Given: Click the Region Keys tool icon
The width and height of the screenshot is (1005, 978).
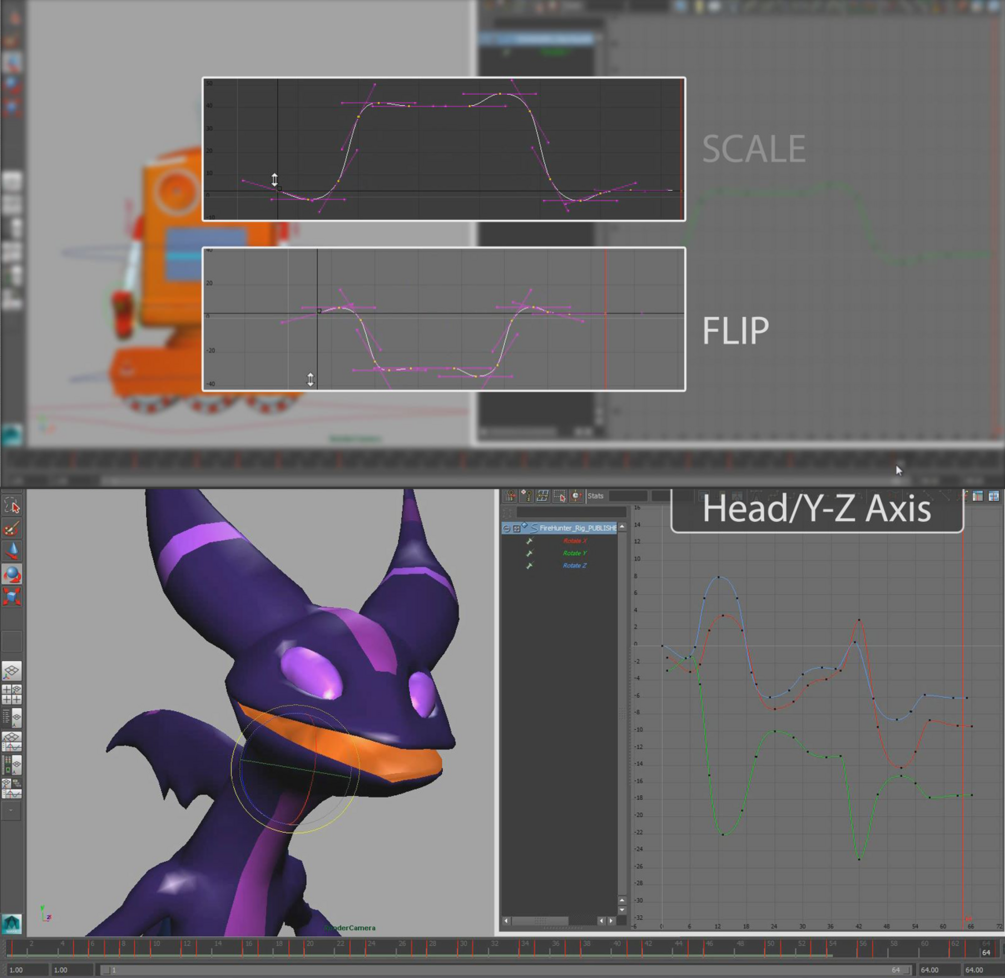Looking at the screenshot, I should tap(560, 495).
